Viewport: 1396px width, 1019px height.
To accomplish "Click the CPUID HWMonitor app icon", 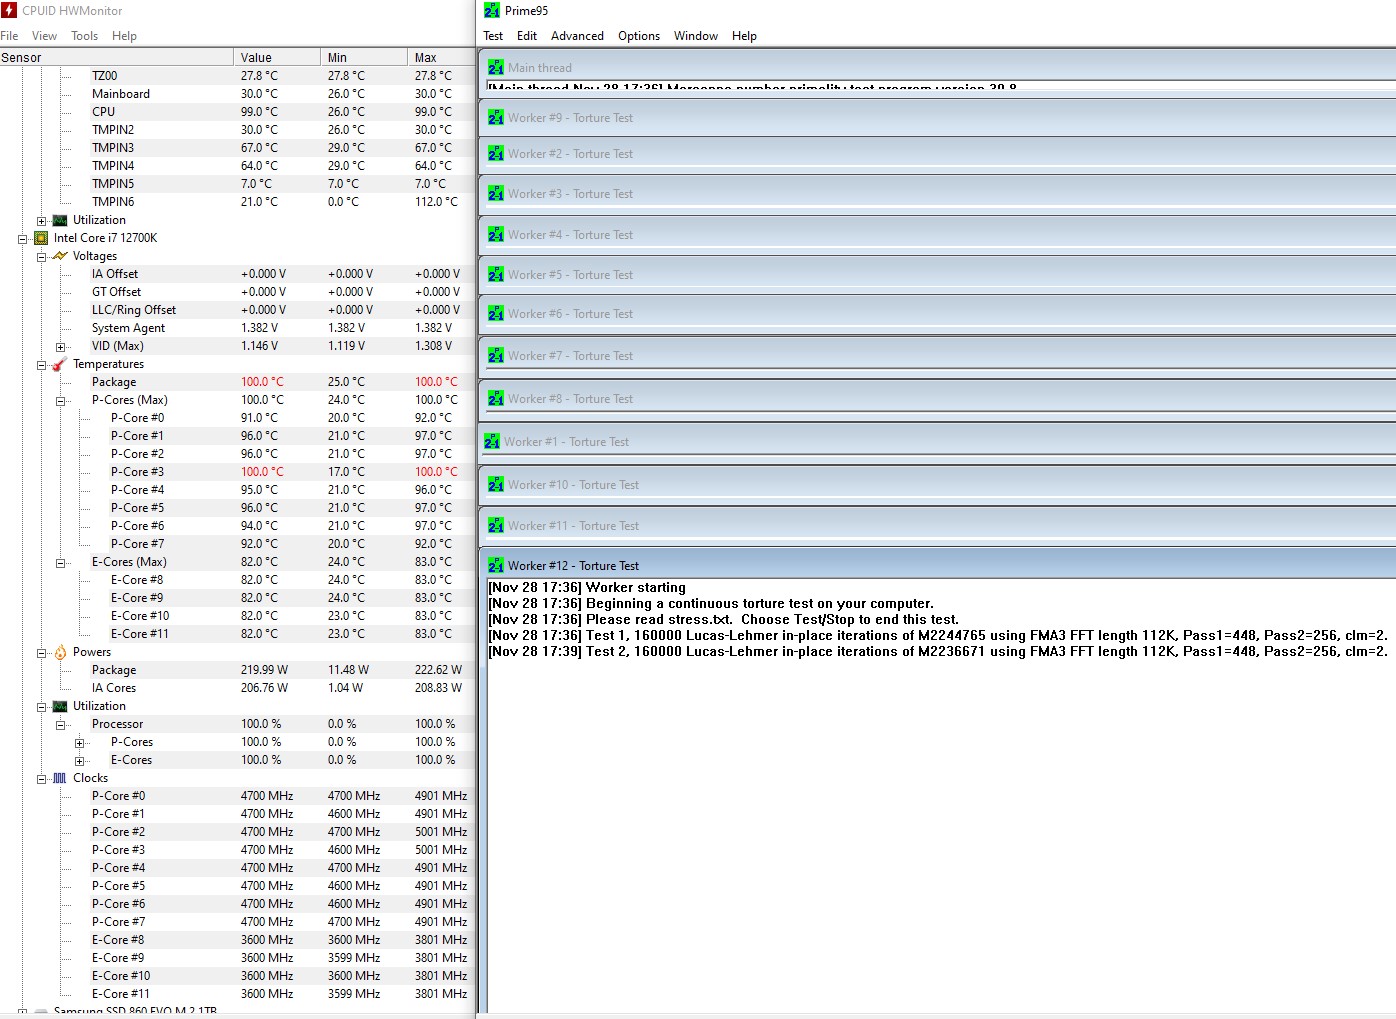I will tap(10, 11).
